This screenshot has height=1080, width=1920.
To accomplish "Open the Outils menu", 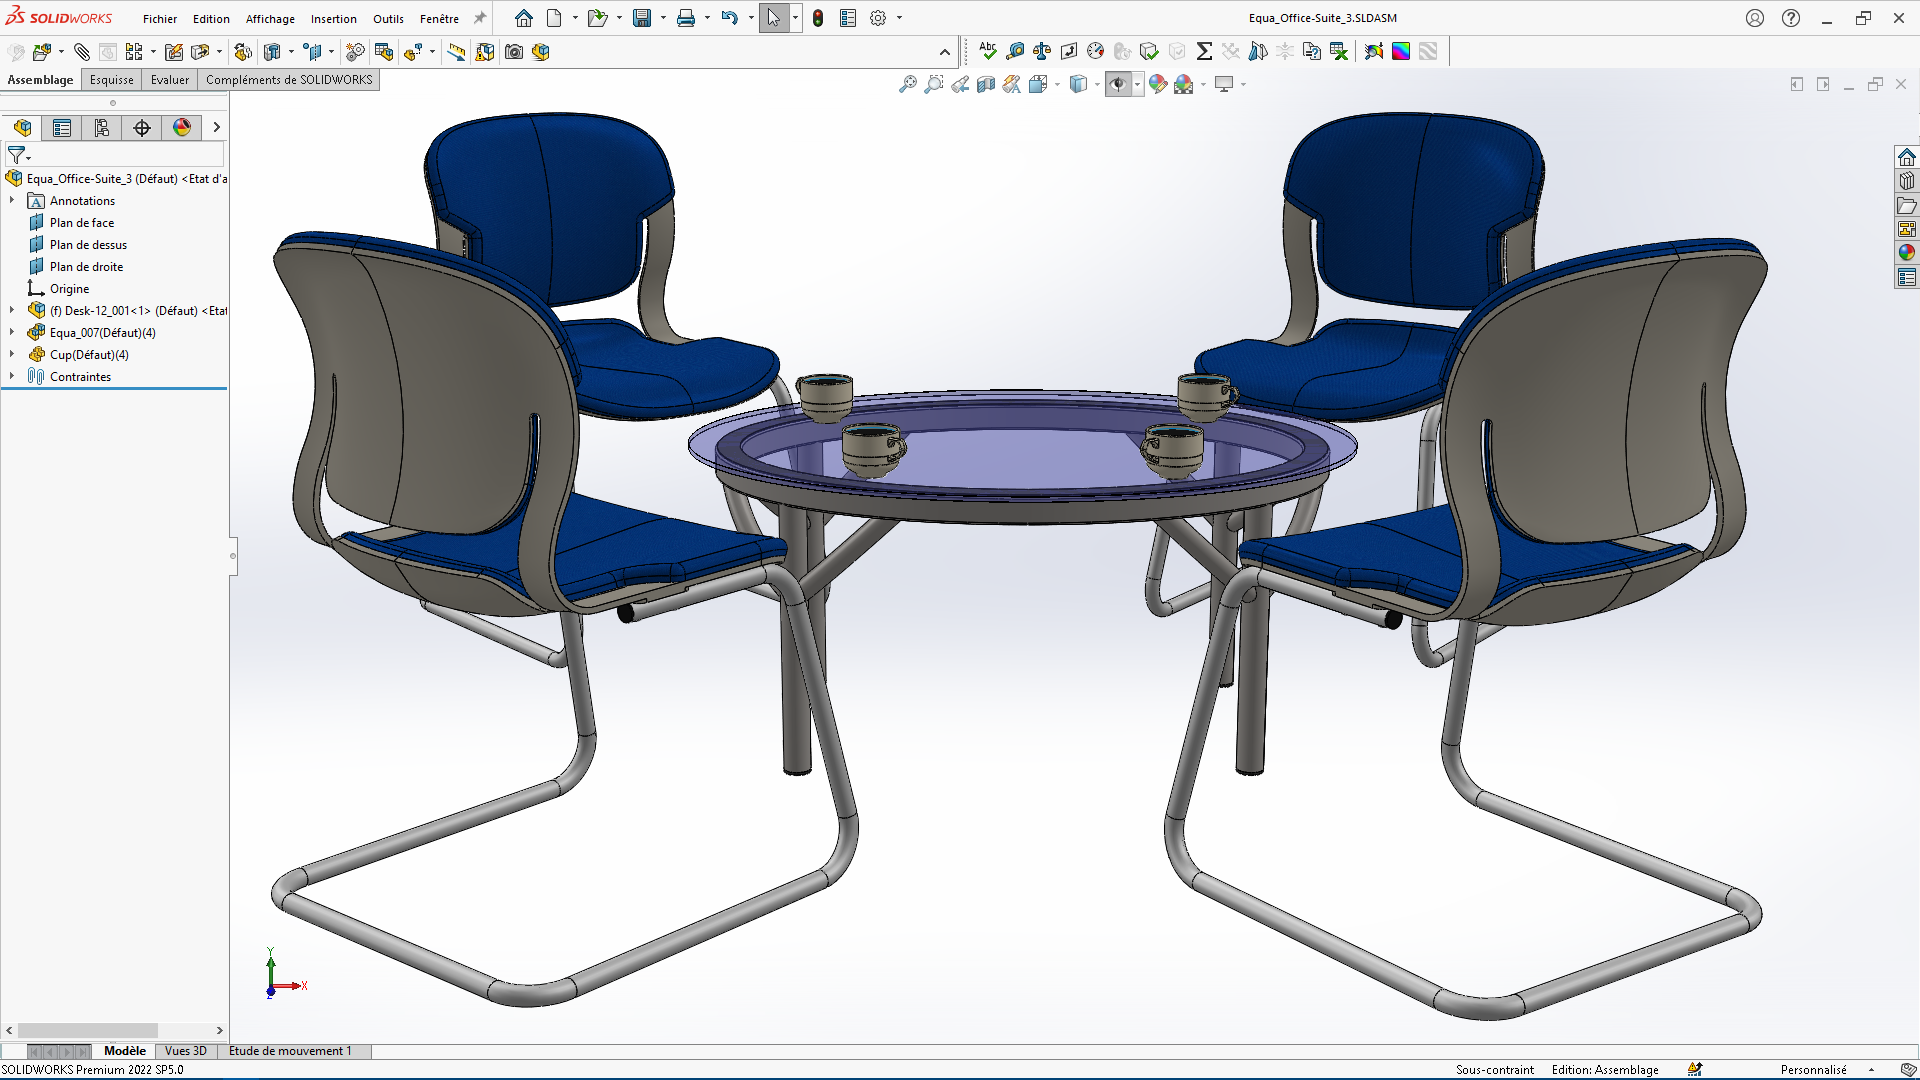I will coord(388,19).
